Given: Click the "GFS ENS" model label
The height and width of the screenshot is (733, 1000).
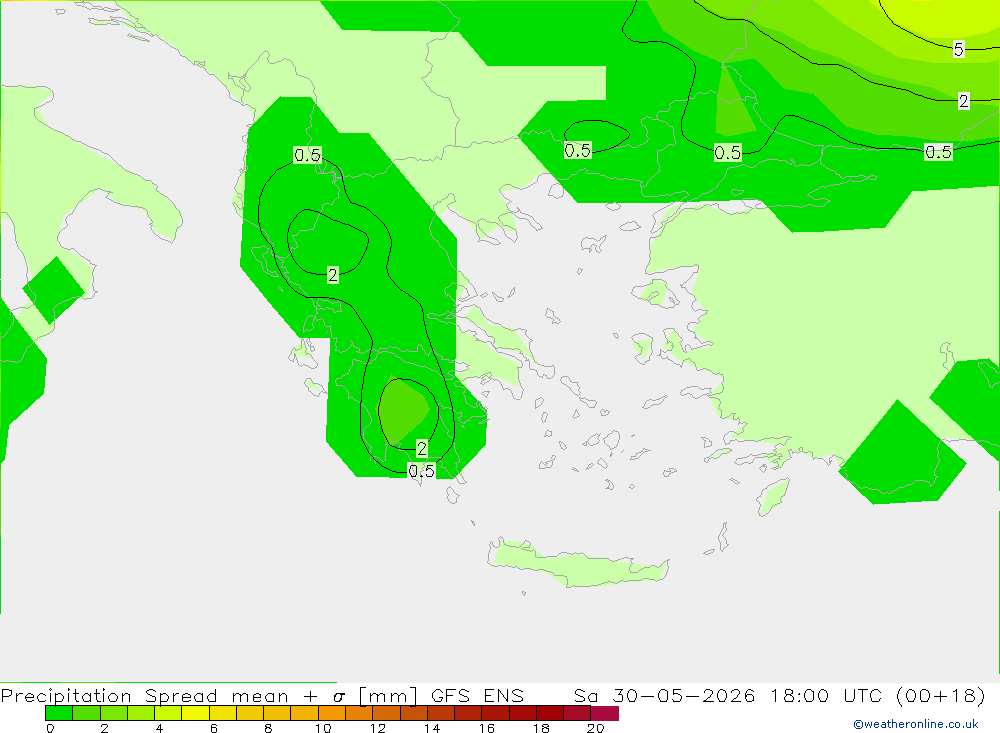Looking at the screenshot, I should click(477, 695).
